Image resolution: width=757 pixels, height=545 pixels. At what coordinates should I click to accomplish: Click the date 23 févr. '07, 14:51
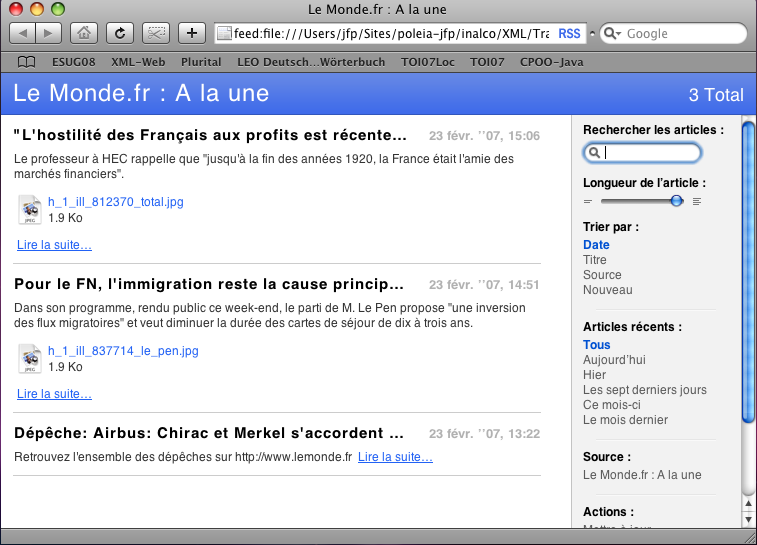point(484,285)
